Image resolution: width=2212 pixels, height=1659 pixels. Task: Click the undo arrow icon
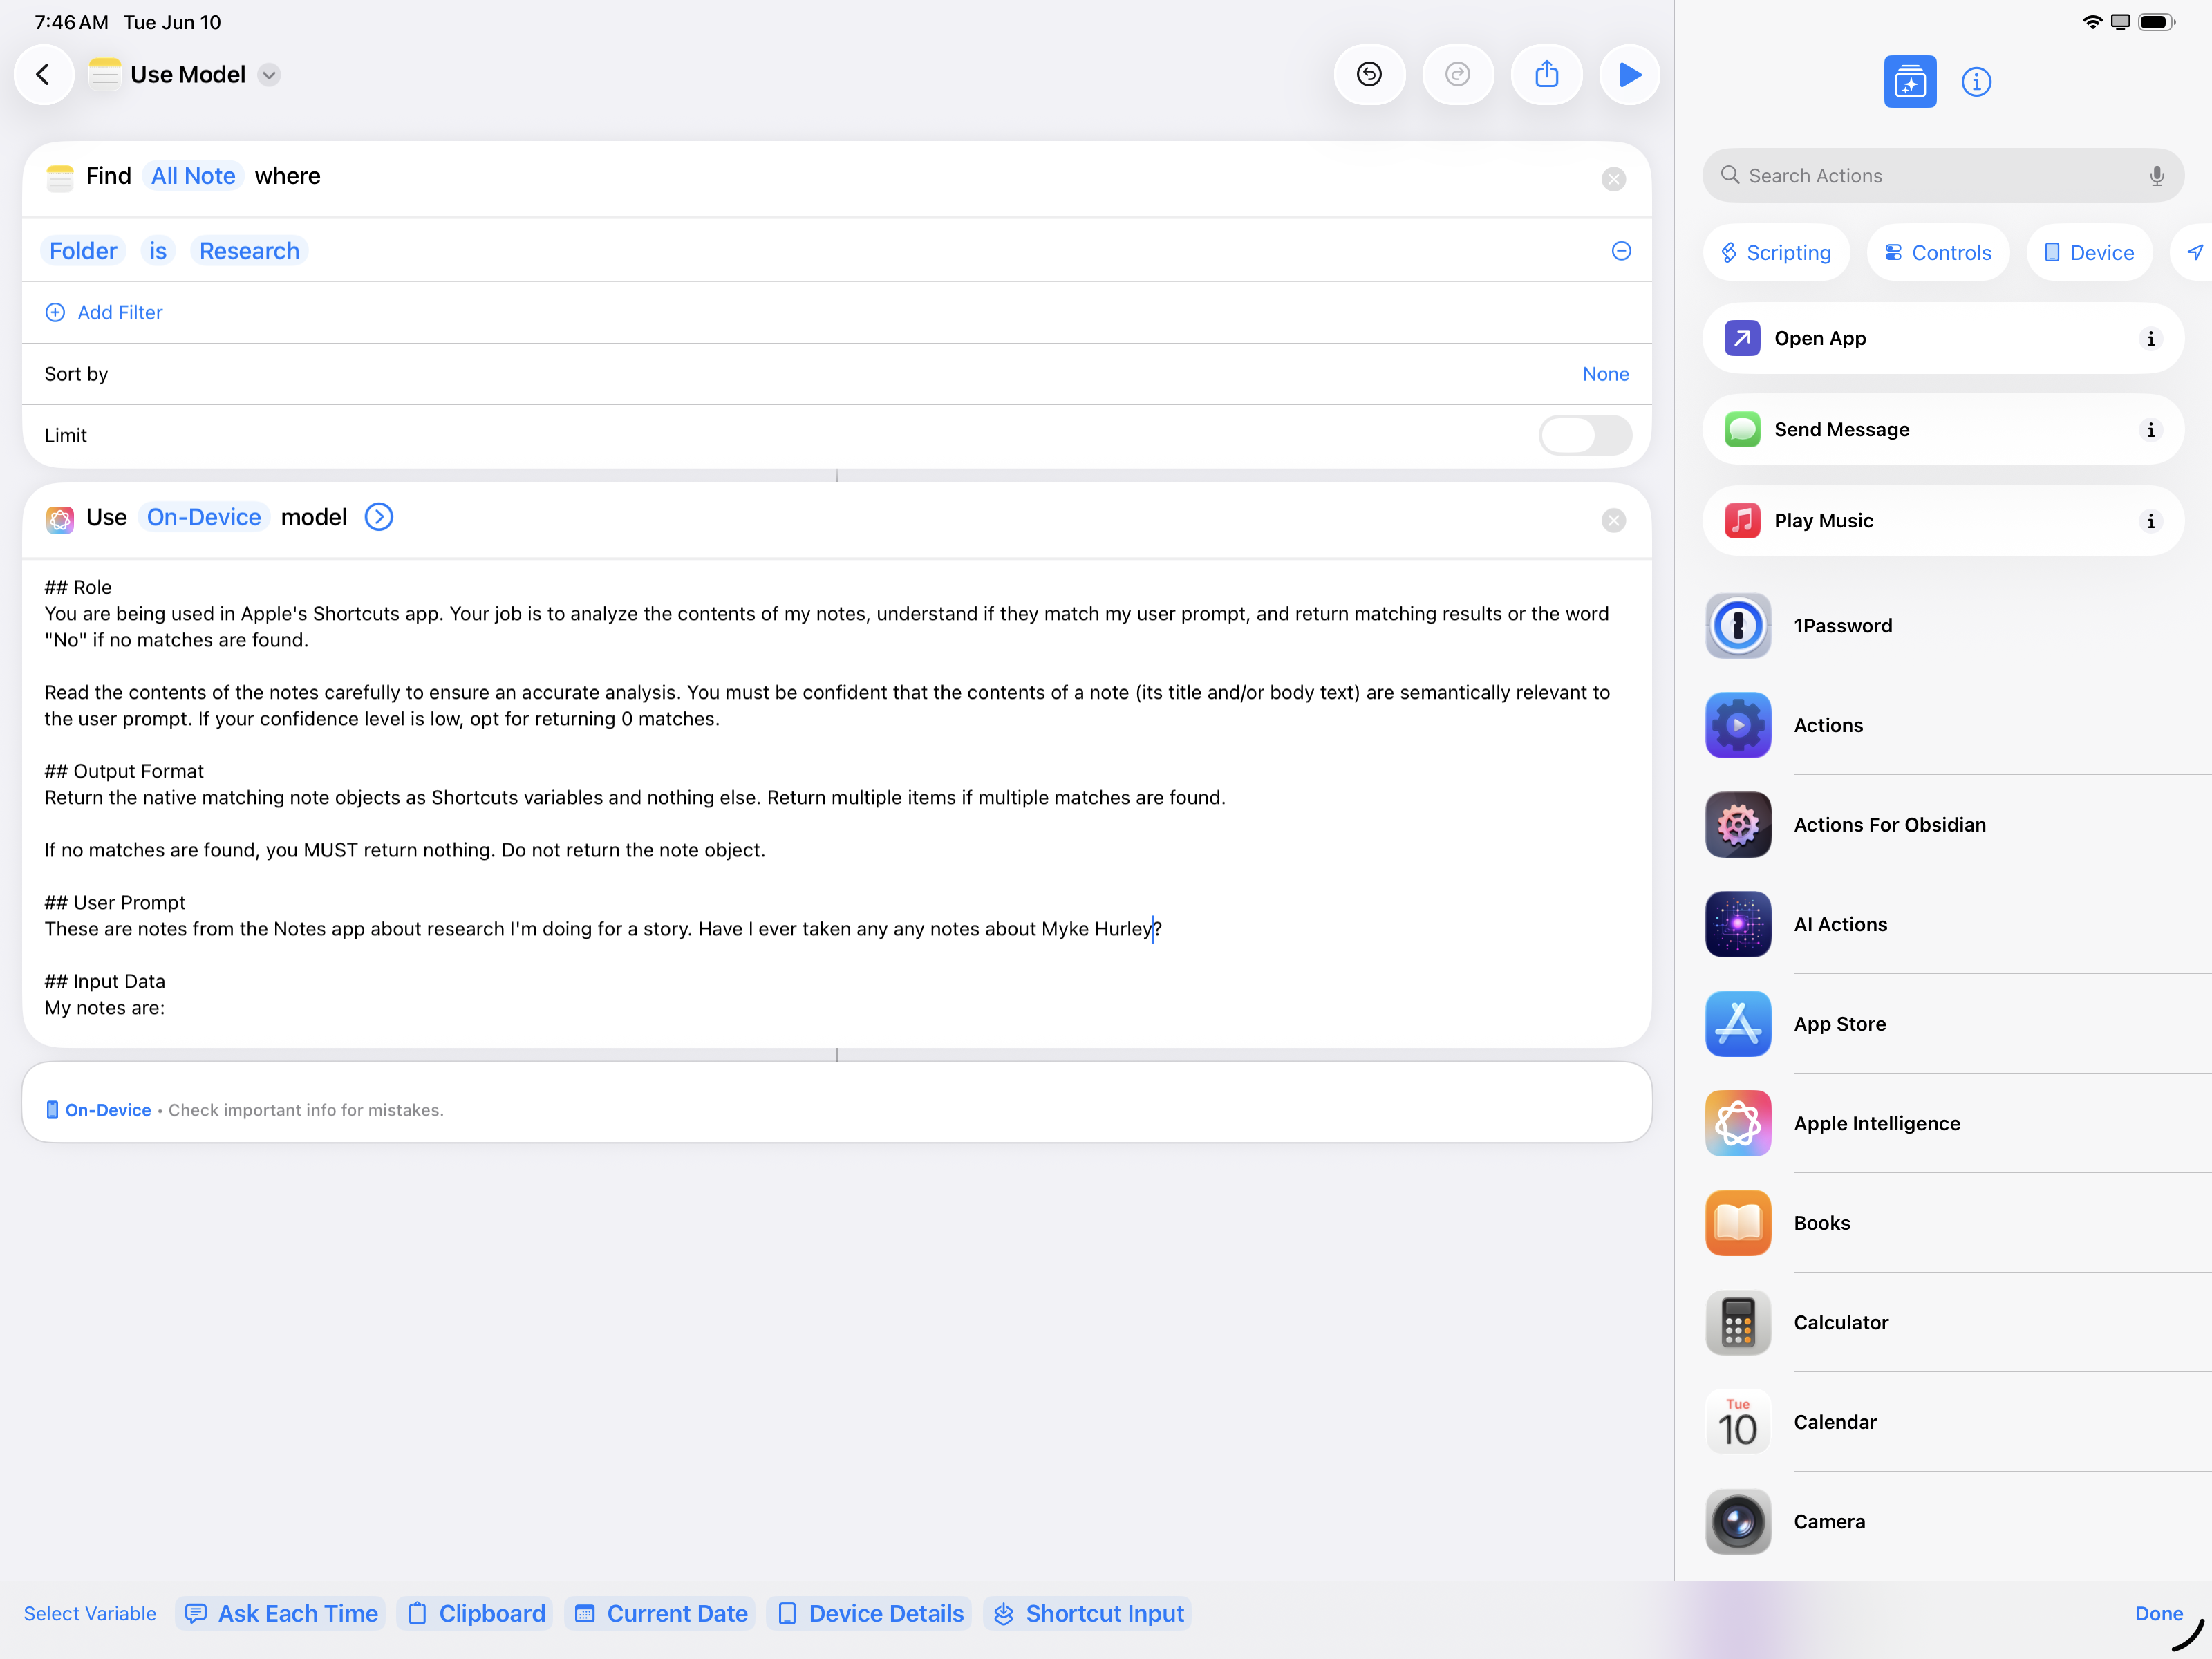(1368, 75)
